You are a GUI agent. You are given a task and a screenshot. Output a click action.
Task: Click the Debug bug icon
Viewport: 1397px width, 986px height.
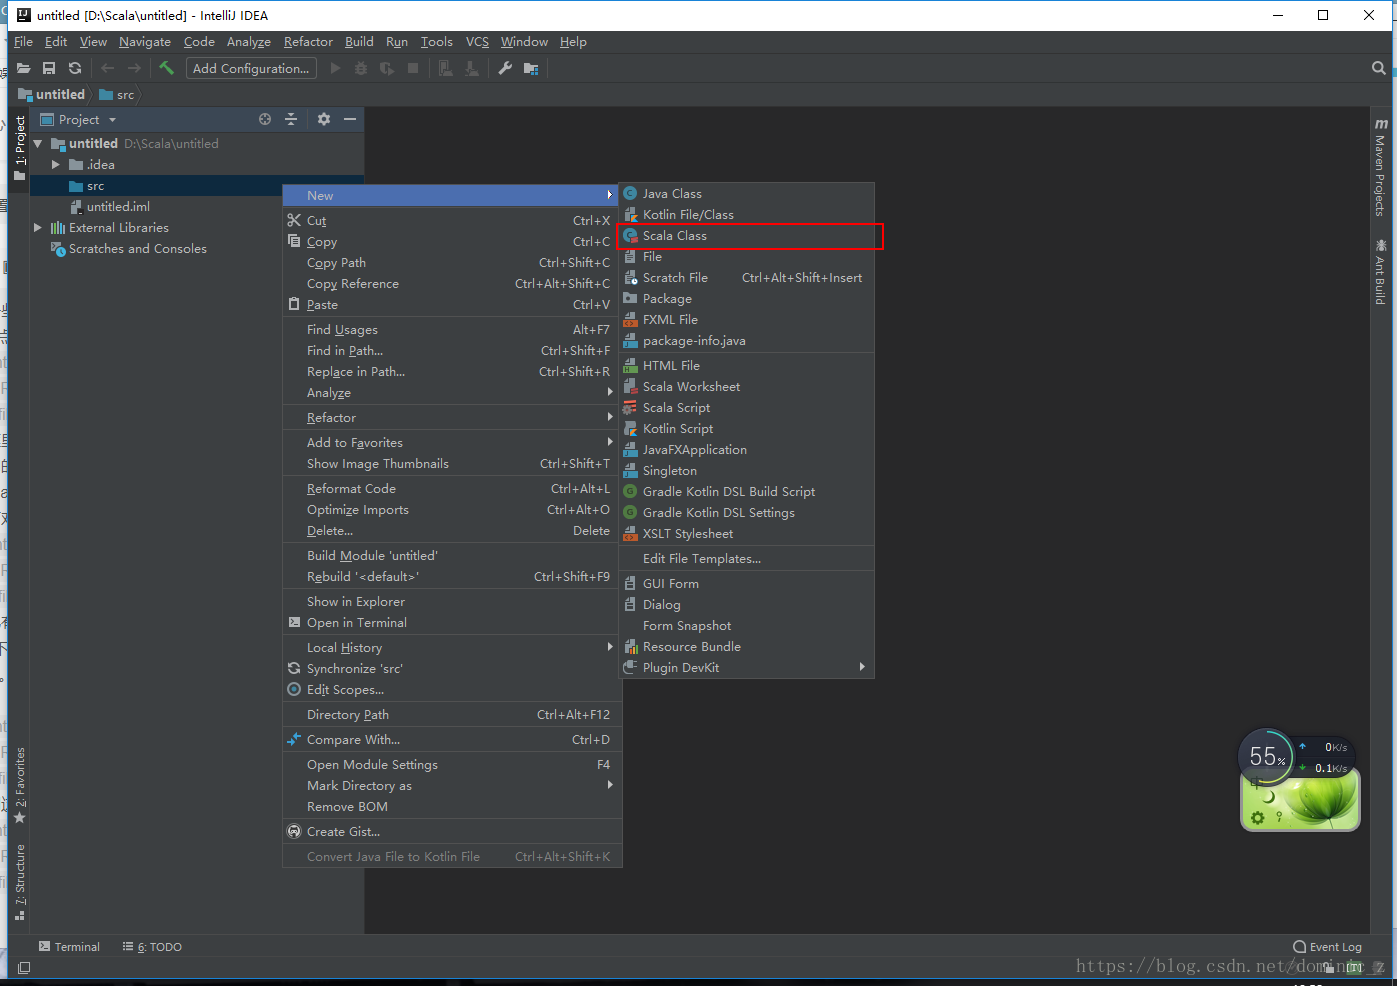[x=361, y=68]
